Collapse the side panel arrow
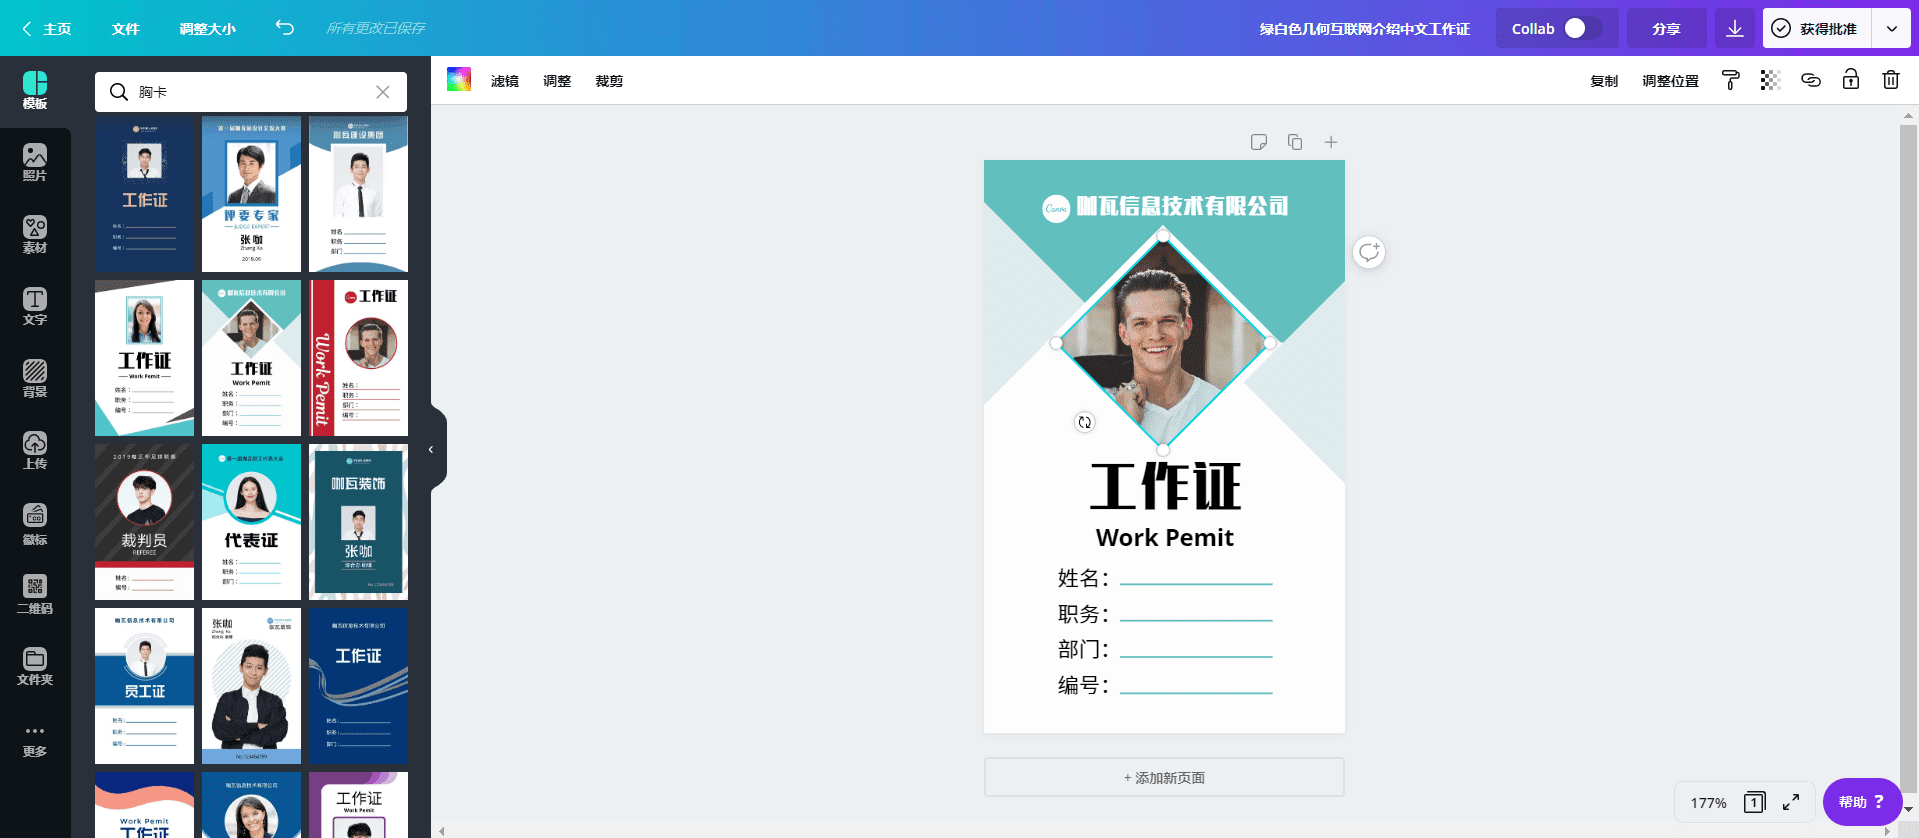 [x=431, y=449]
